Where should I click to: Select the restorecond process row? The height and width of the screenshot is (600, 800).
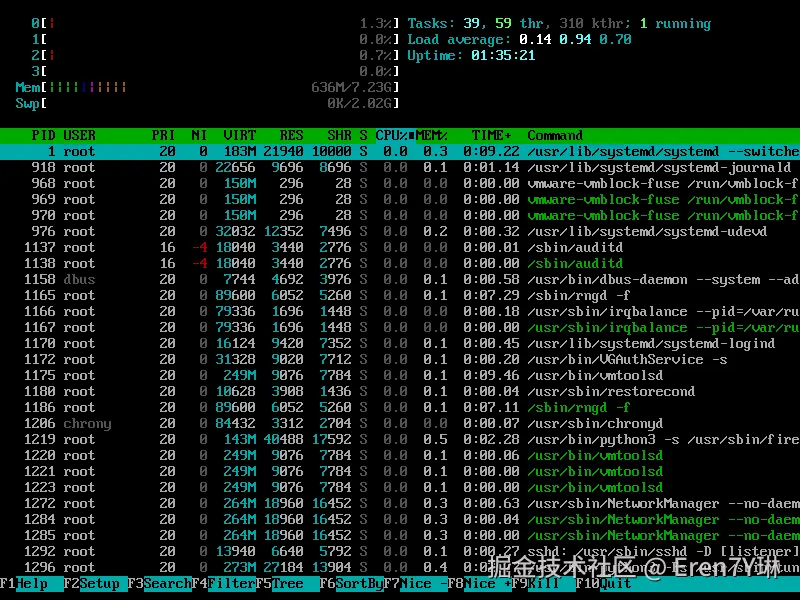point(400,391)
